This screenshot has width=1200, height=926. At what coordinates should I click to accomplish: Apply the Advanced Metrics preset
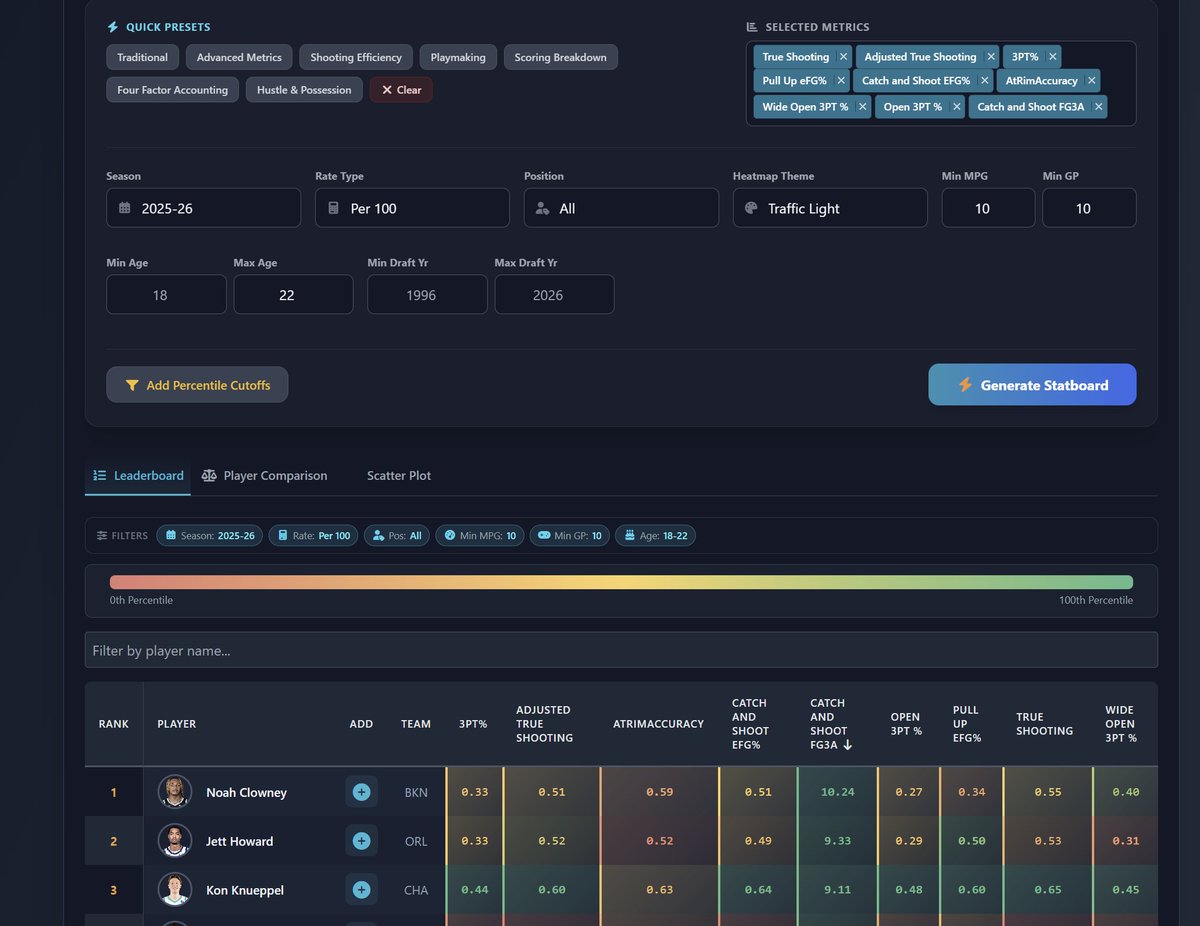pos(240,57)
